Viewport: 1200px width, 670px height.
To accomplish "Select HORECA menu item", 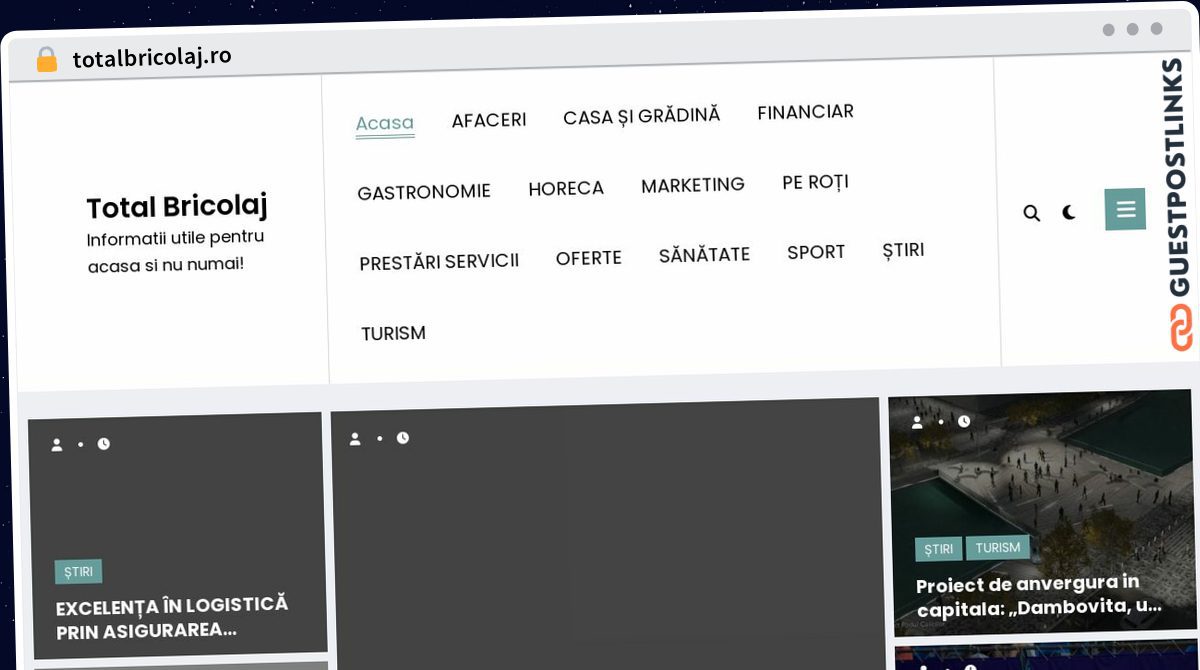I will point(566,188).
